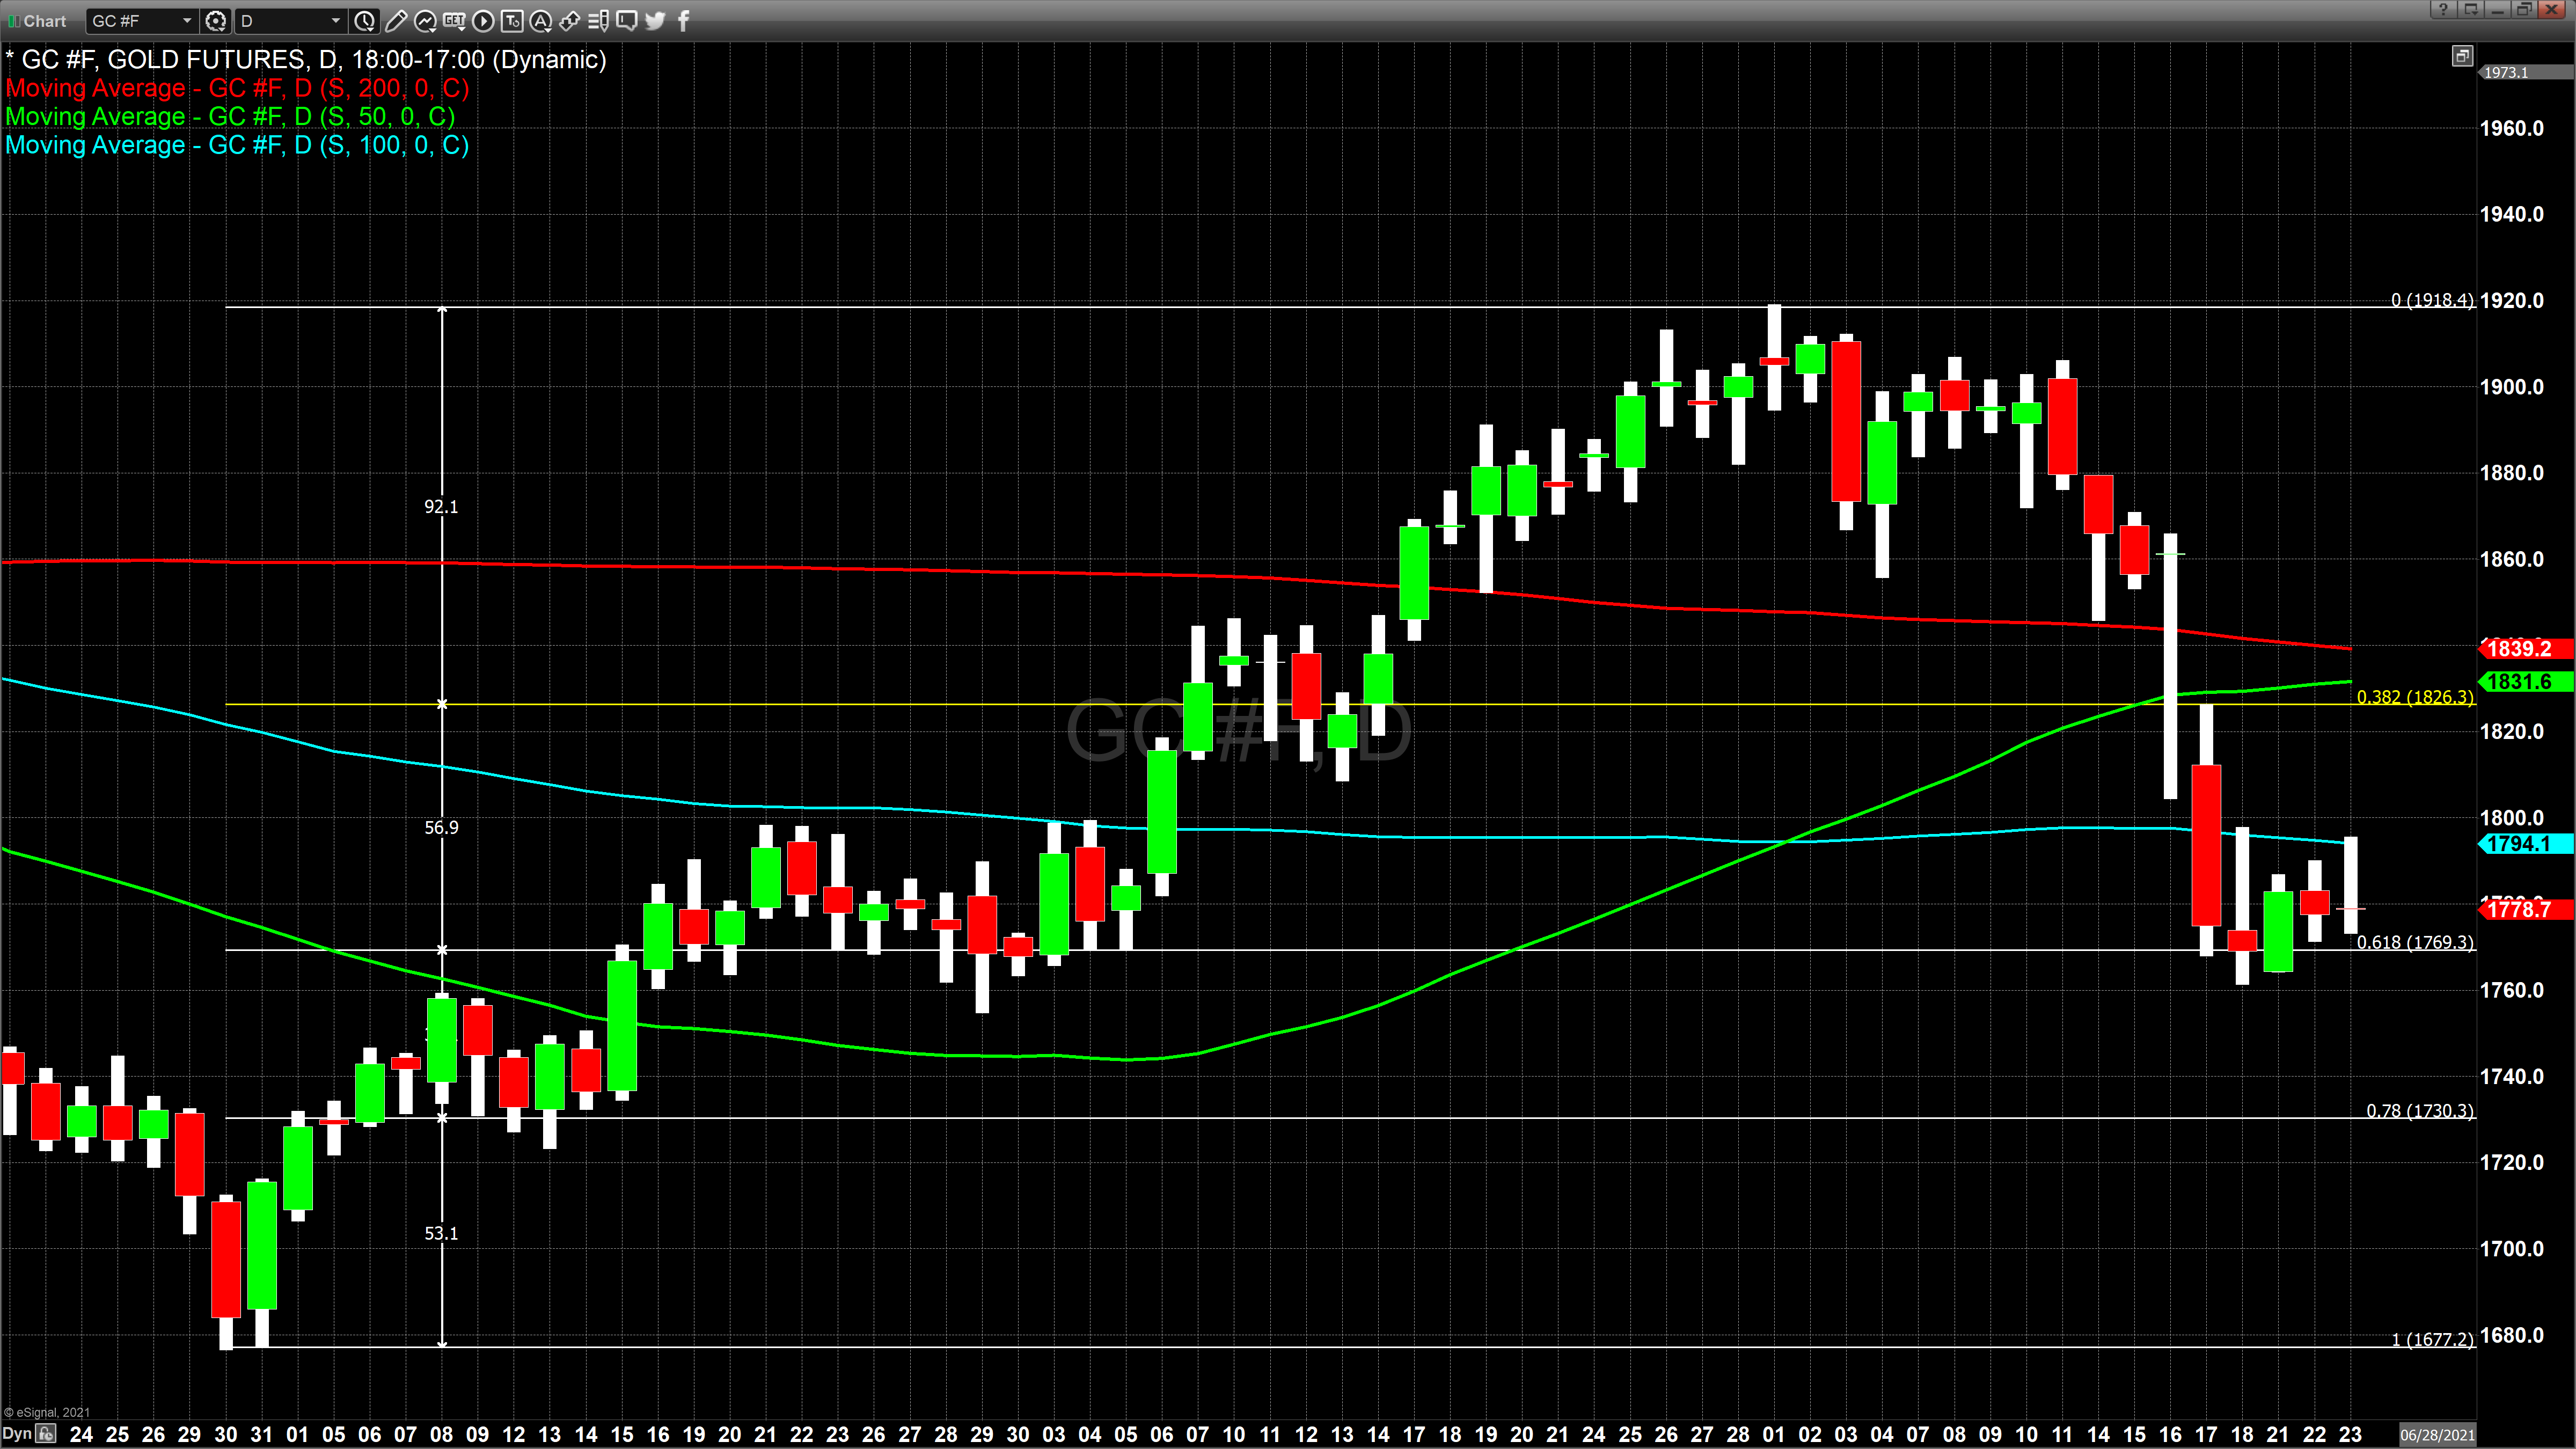Click the GET data toolbar icon
This screenshot has width=2576, height=1449.
[x=454, y=21]
